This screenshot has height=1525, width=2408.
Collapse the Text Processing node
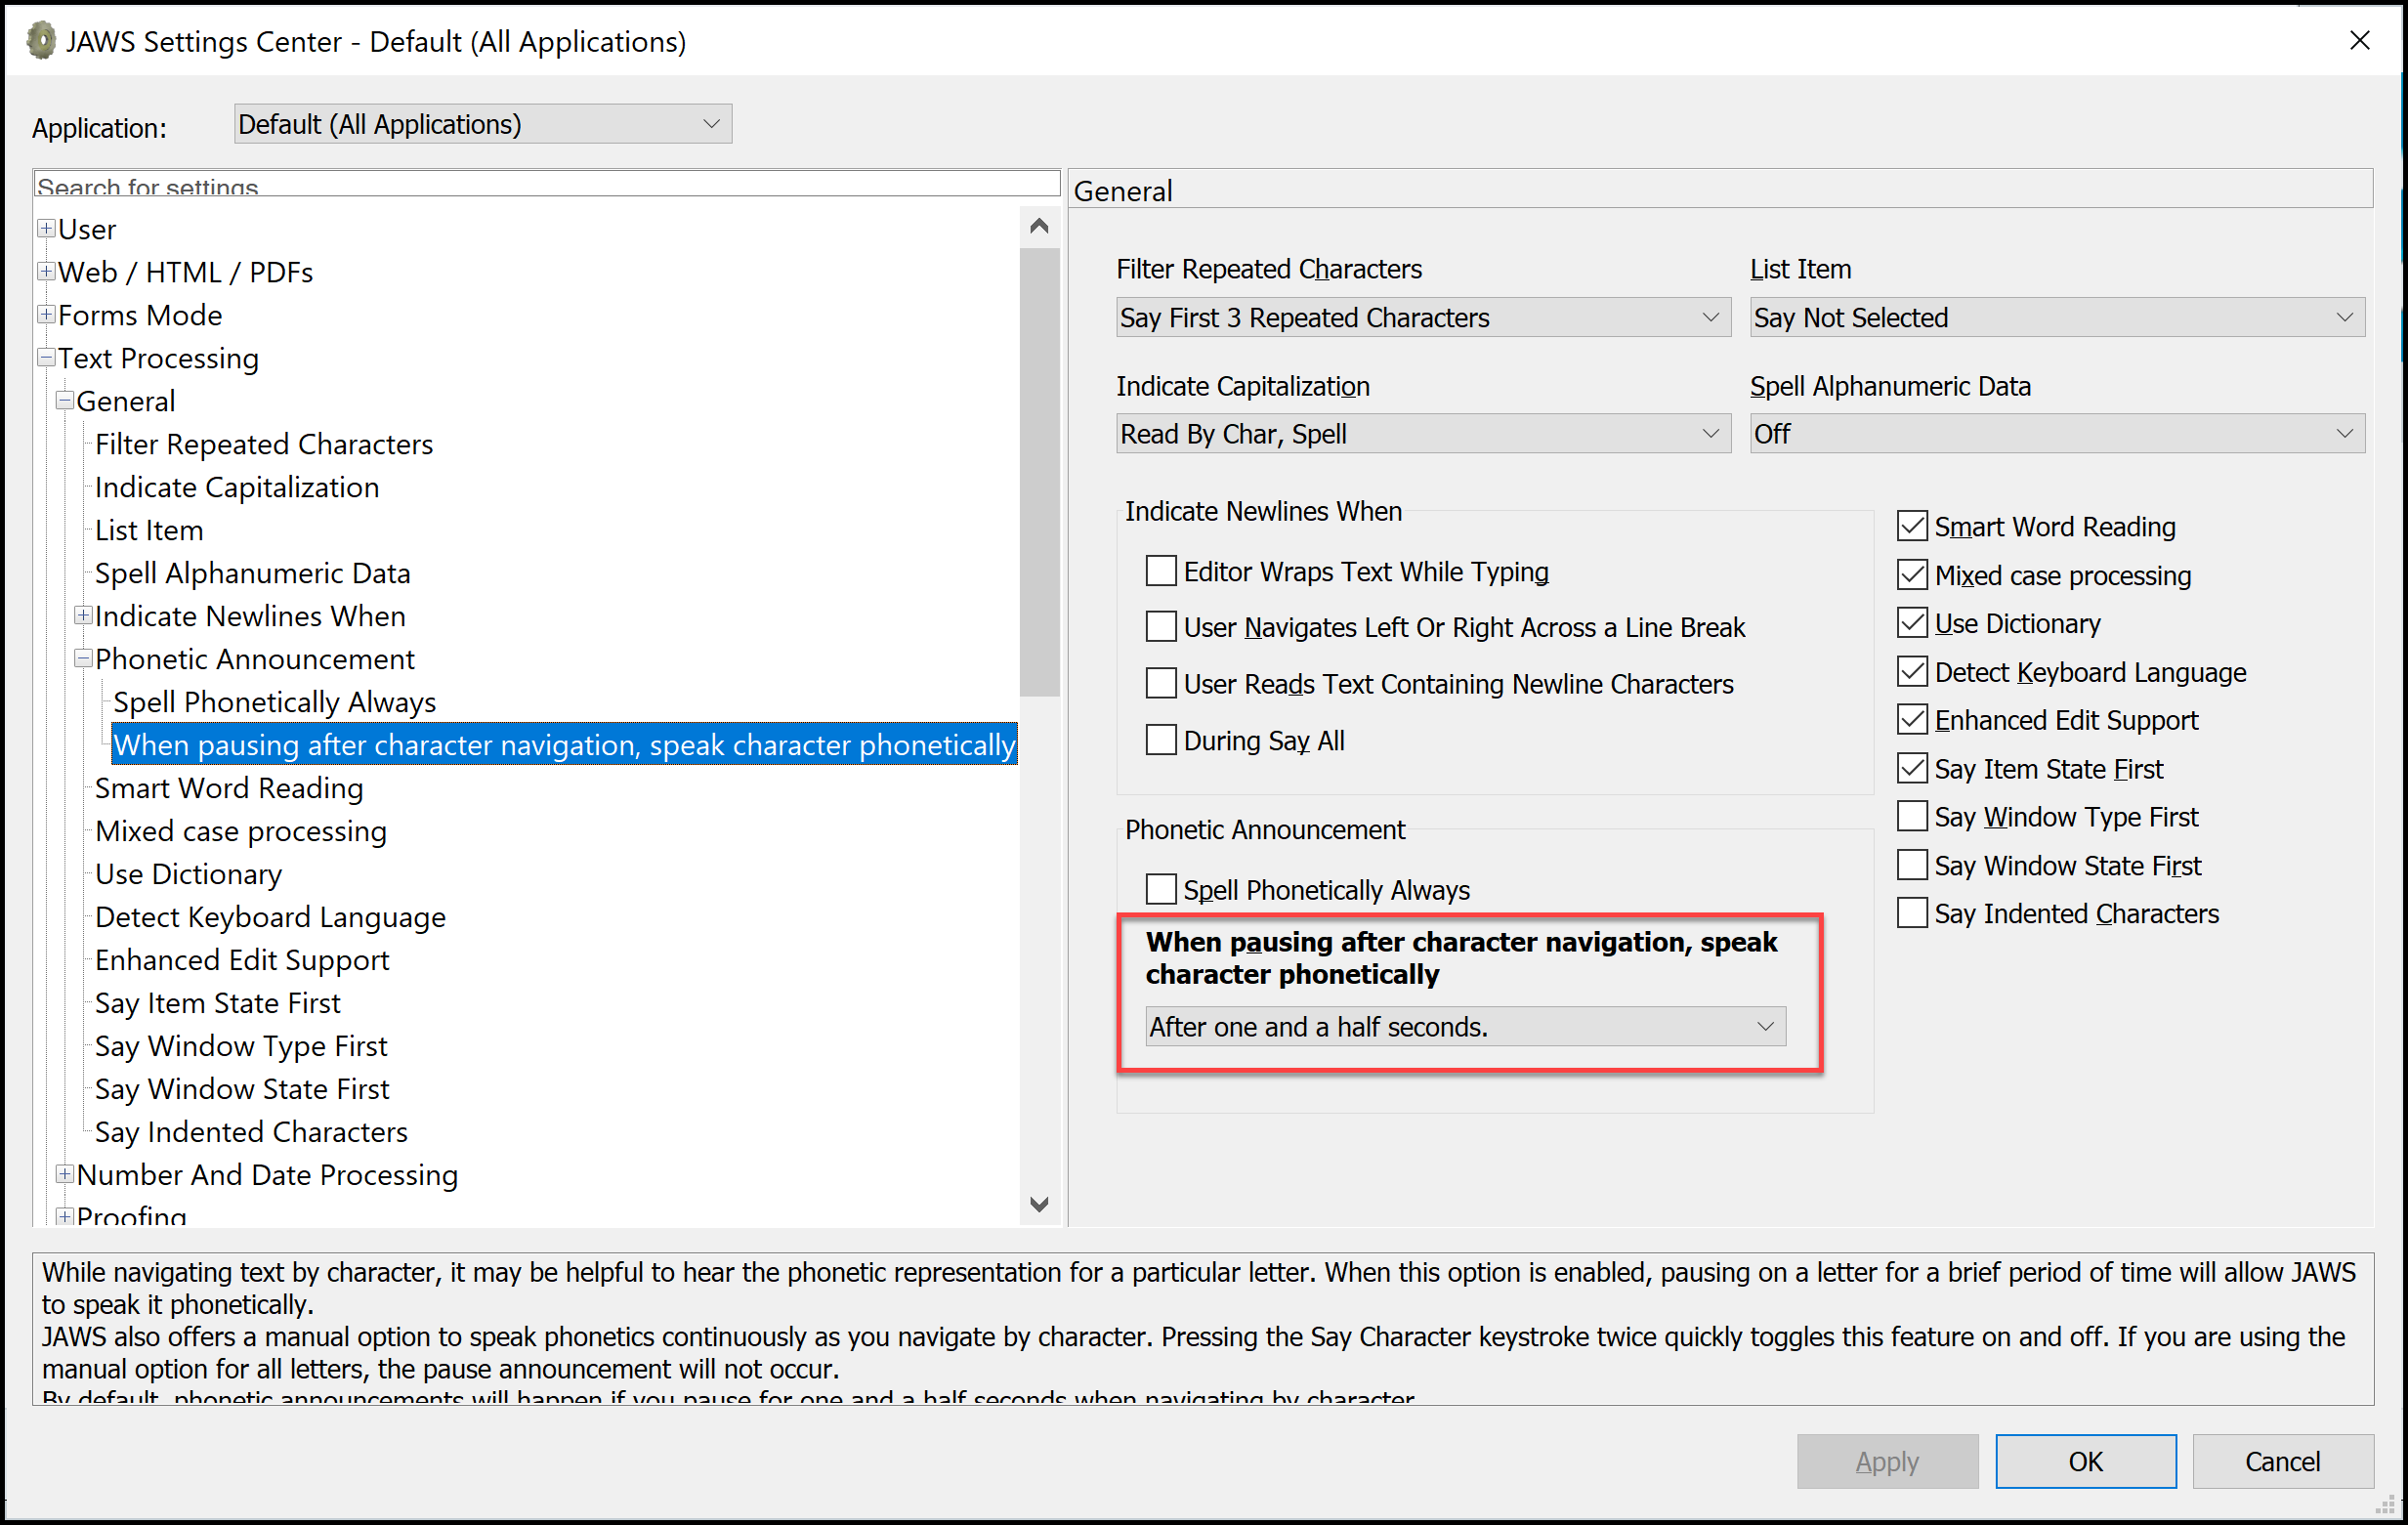click(x=46, y=358)
